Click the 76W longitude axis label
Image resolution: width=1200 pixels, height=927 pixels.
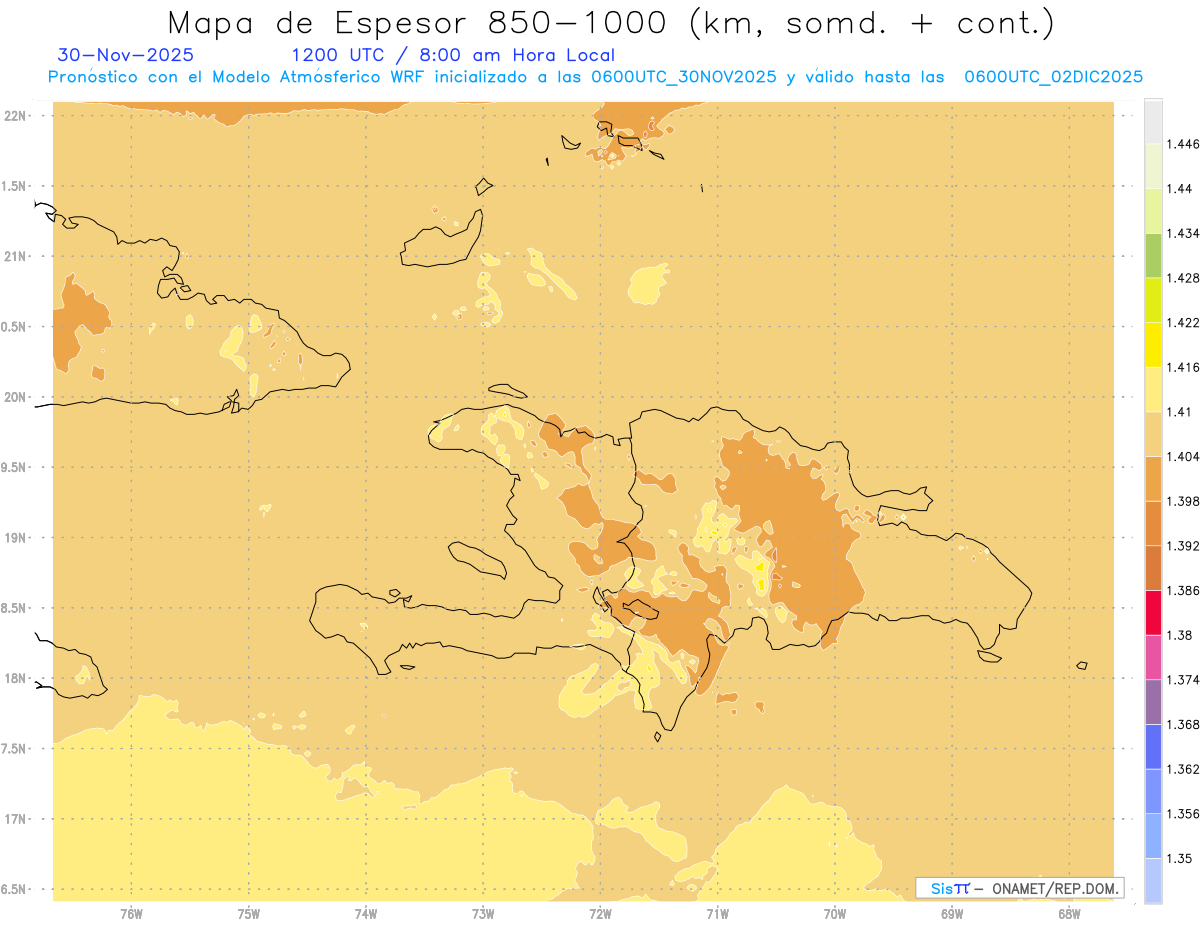(131, 913)
